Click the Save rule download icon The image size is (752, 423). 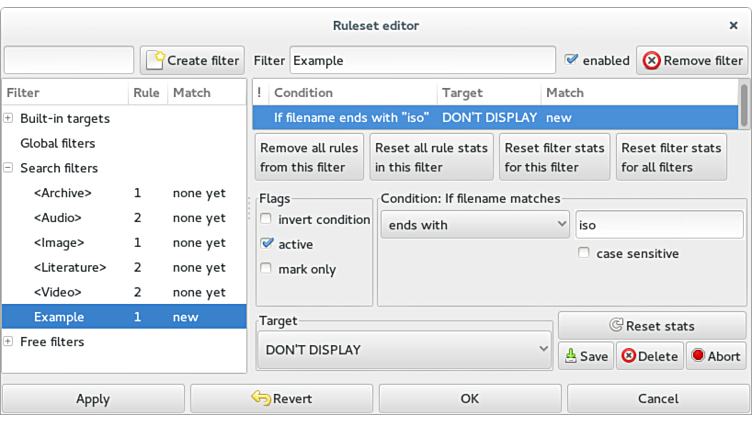tap(569, 356)
